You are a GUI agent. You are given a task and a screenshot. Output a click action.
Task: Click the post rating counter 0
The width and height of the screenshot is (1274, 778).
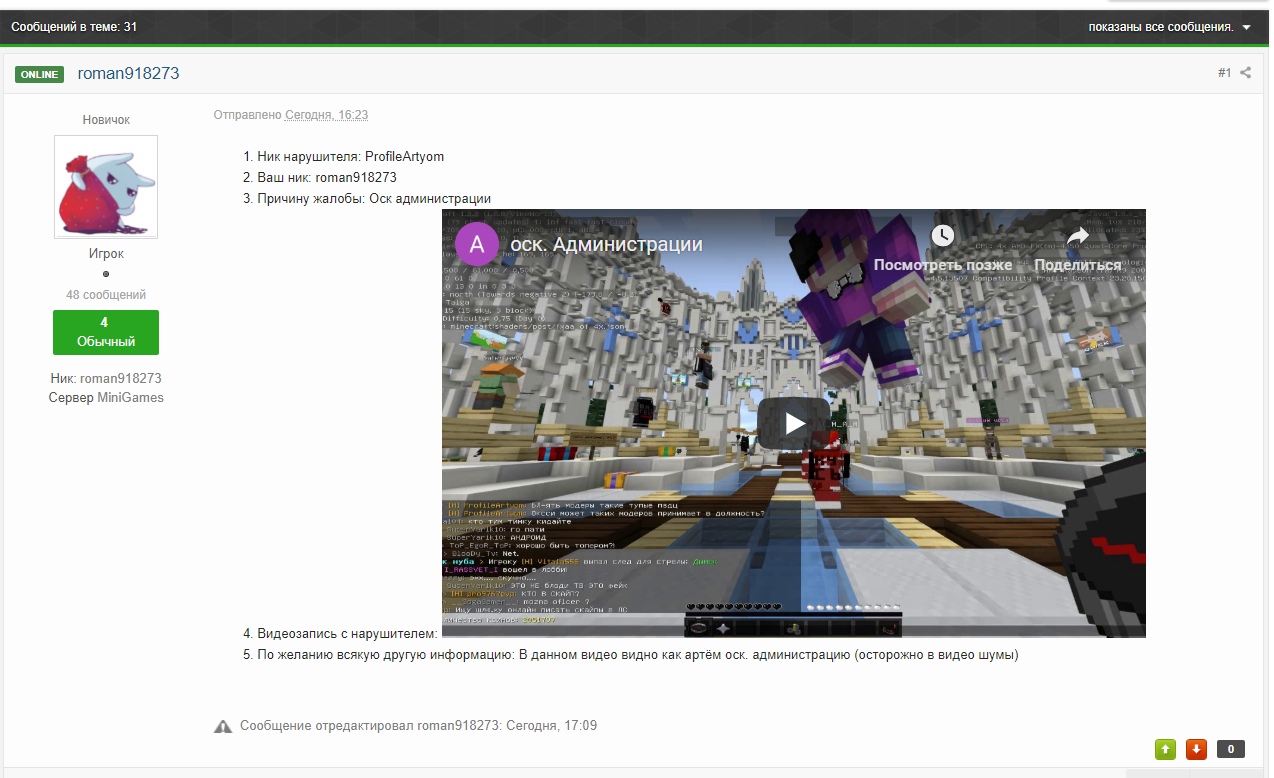(x=1230, y=749)
